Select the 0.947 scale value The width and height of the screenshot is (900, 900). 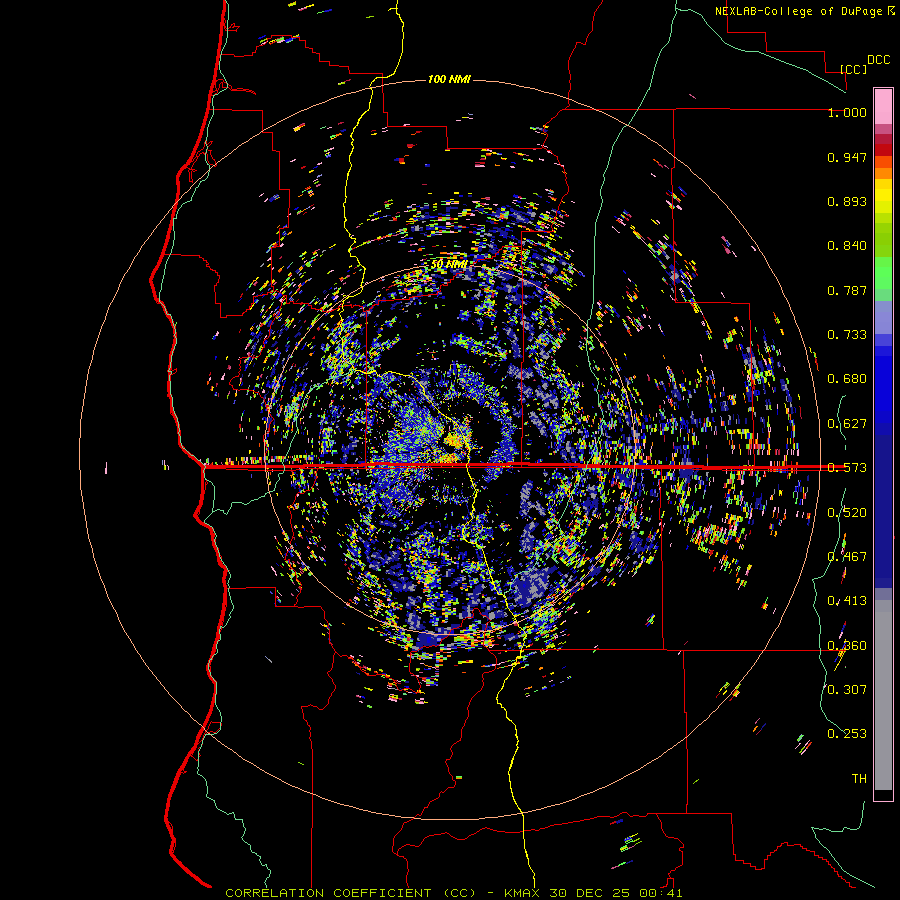[847, 157]
